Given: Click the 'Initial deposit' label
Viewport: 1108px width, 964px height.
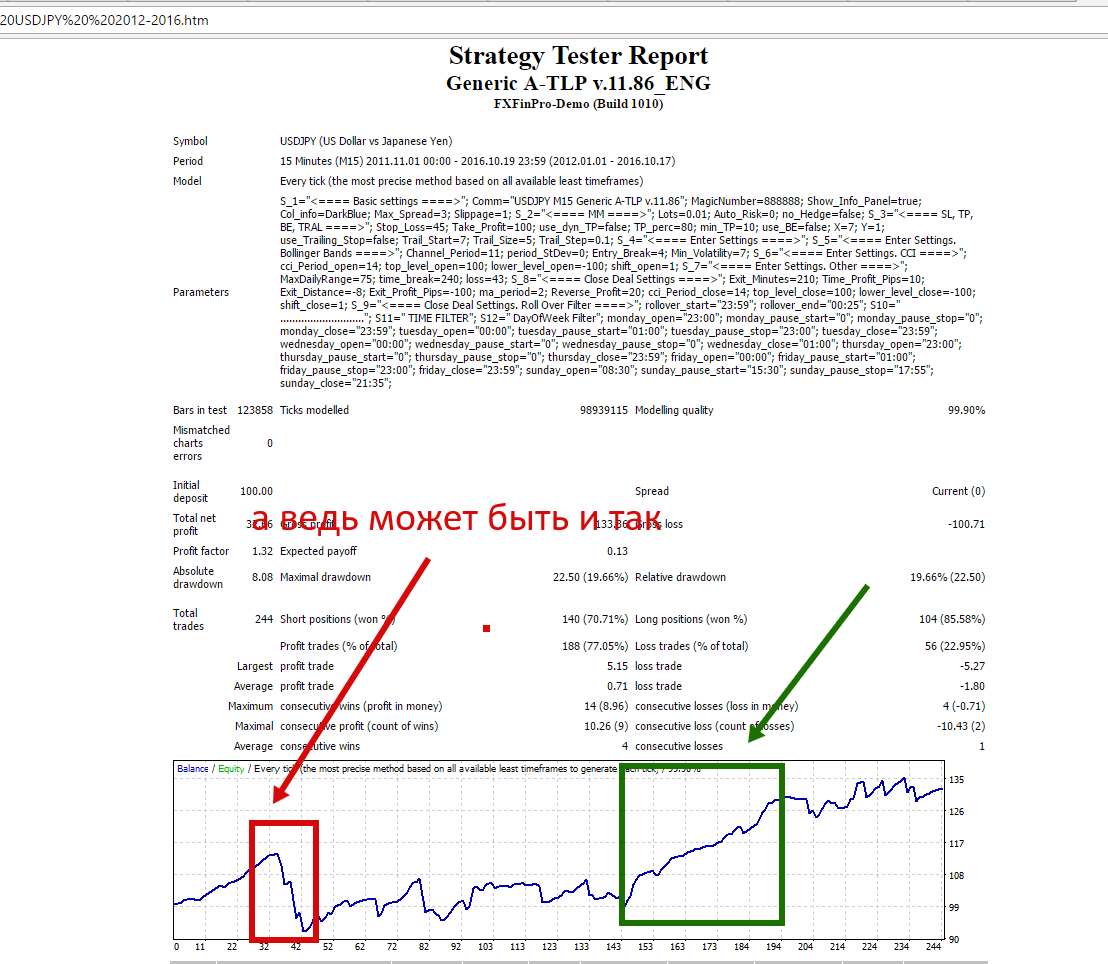Looking at the screenshot, I should click(x=190, y=491).
